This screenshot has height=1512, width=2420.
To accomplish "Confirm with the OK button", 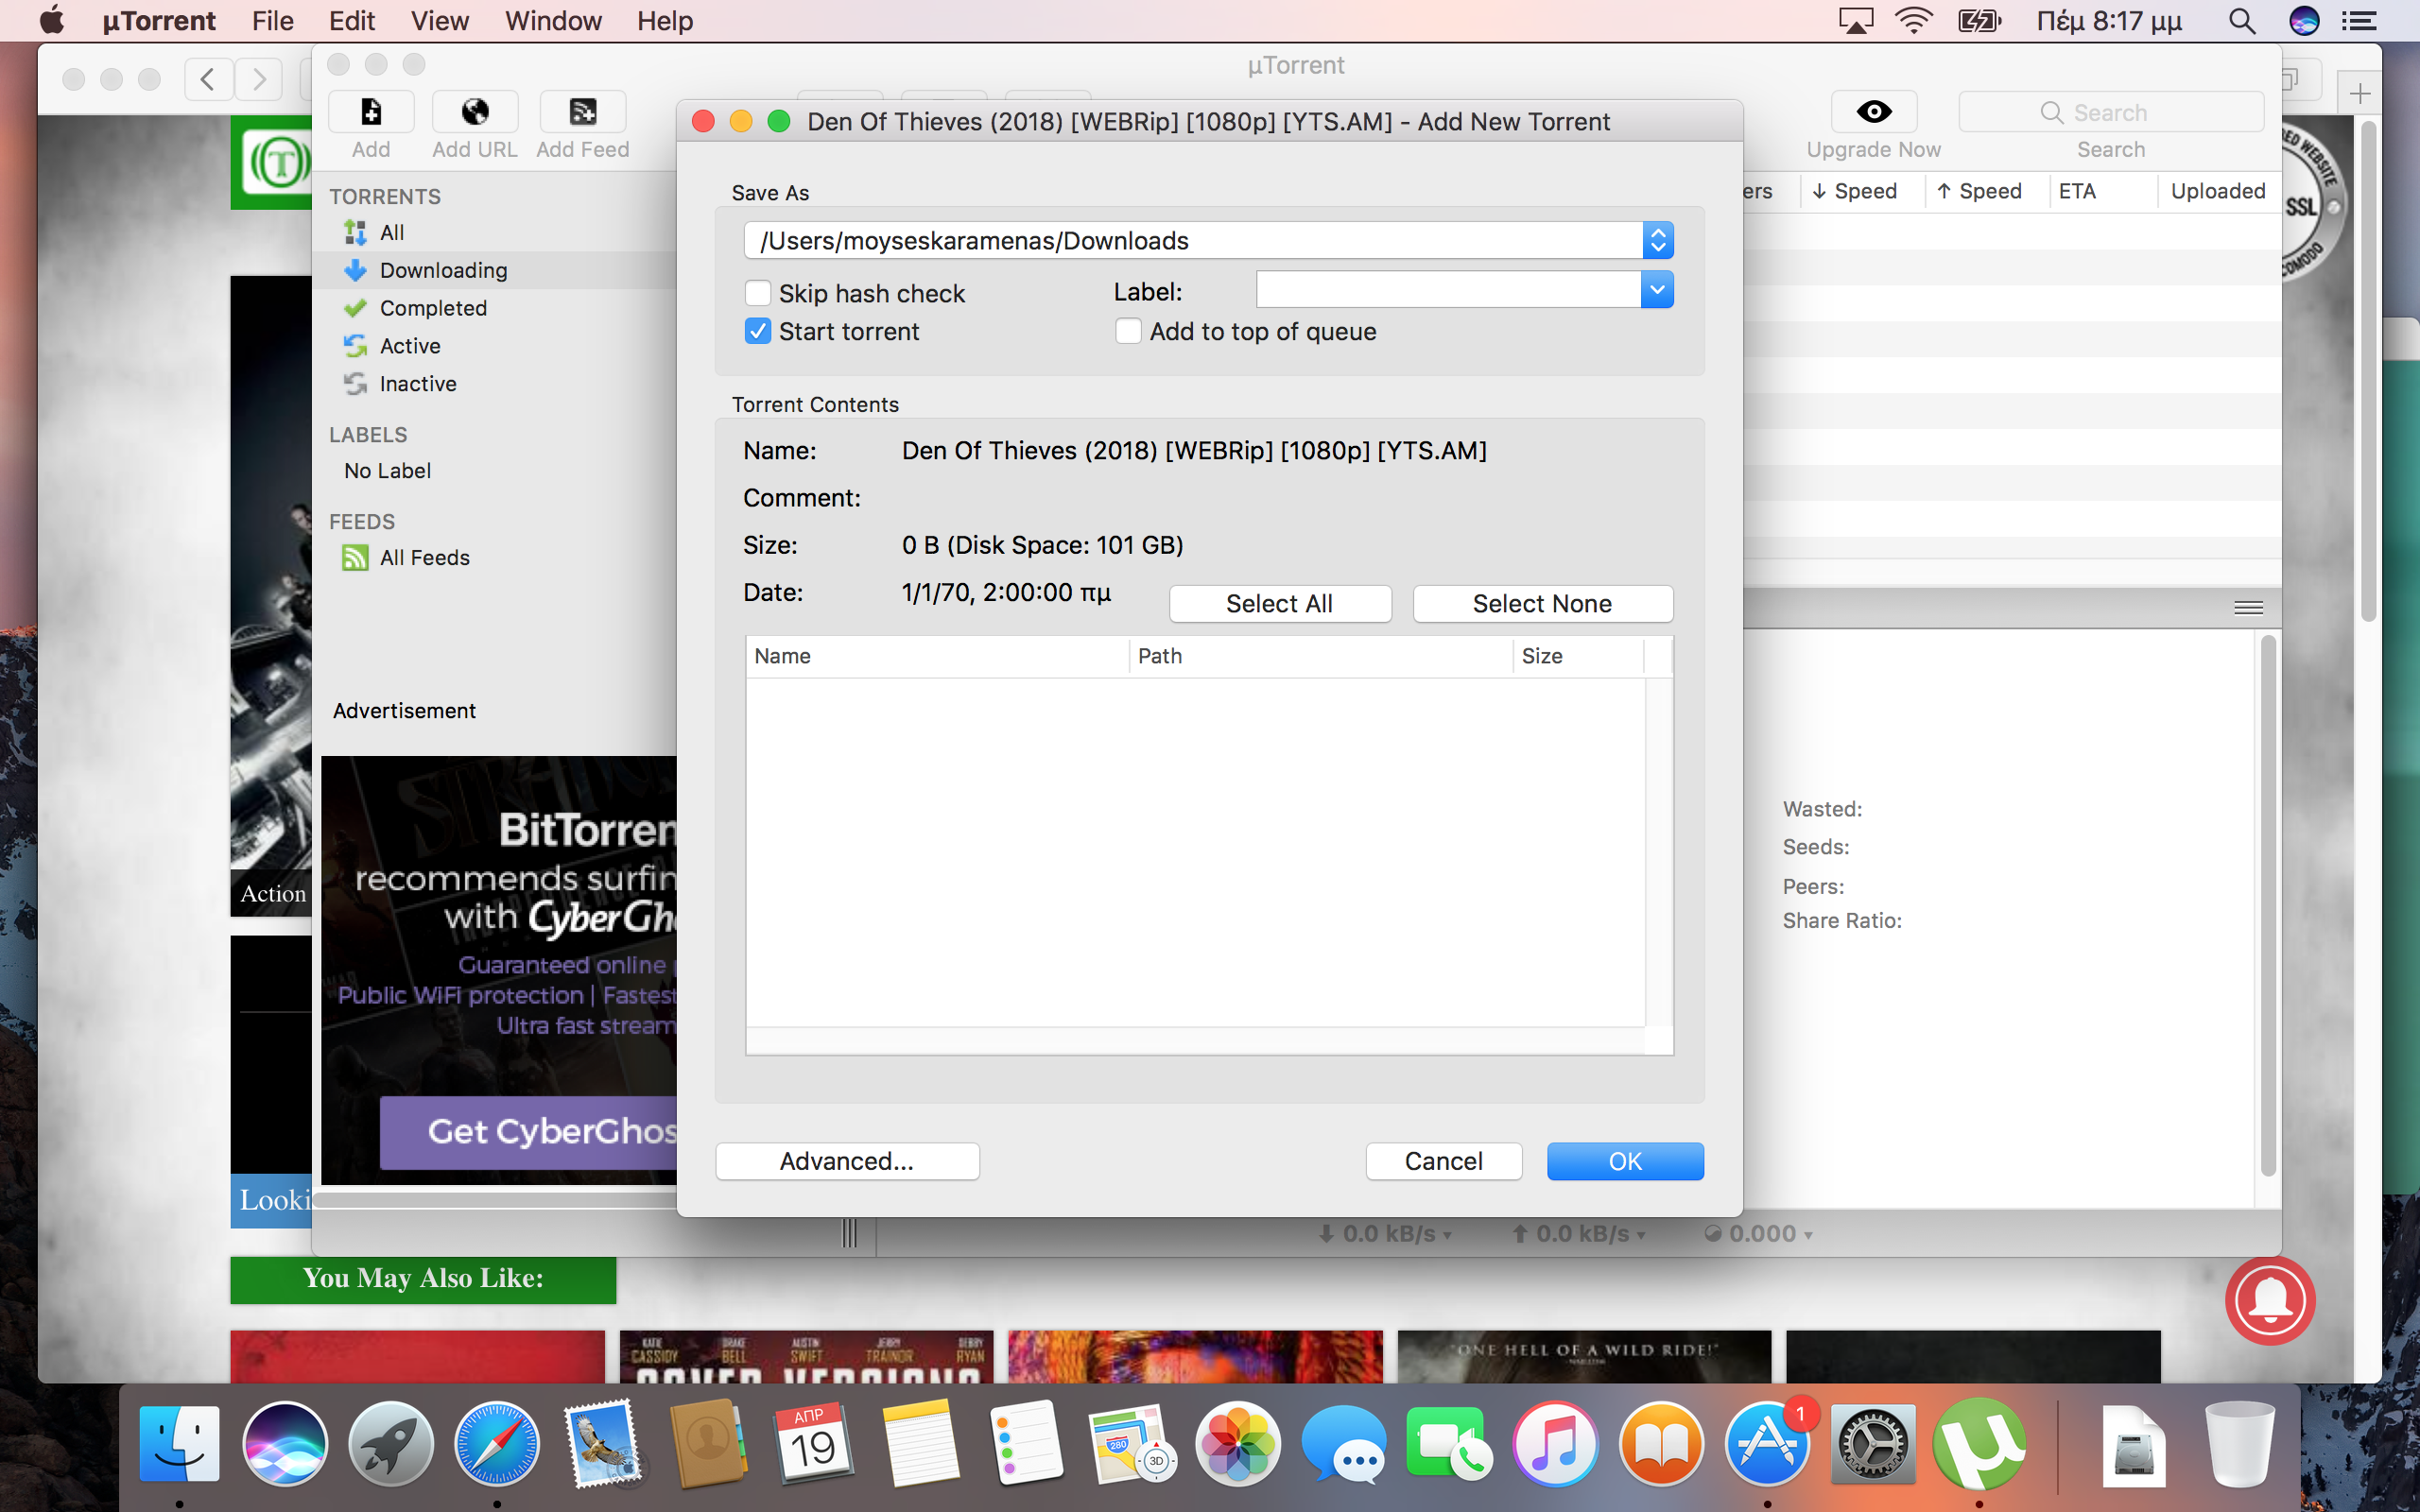I will coord(1625,1161).
